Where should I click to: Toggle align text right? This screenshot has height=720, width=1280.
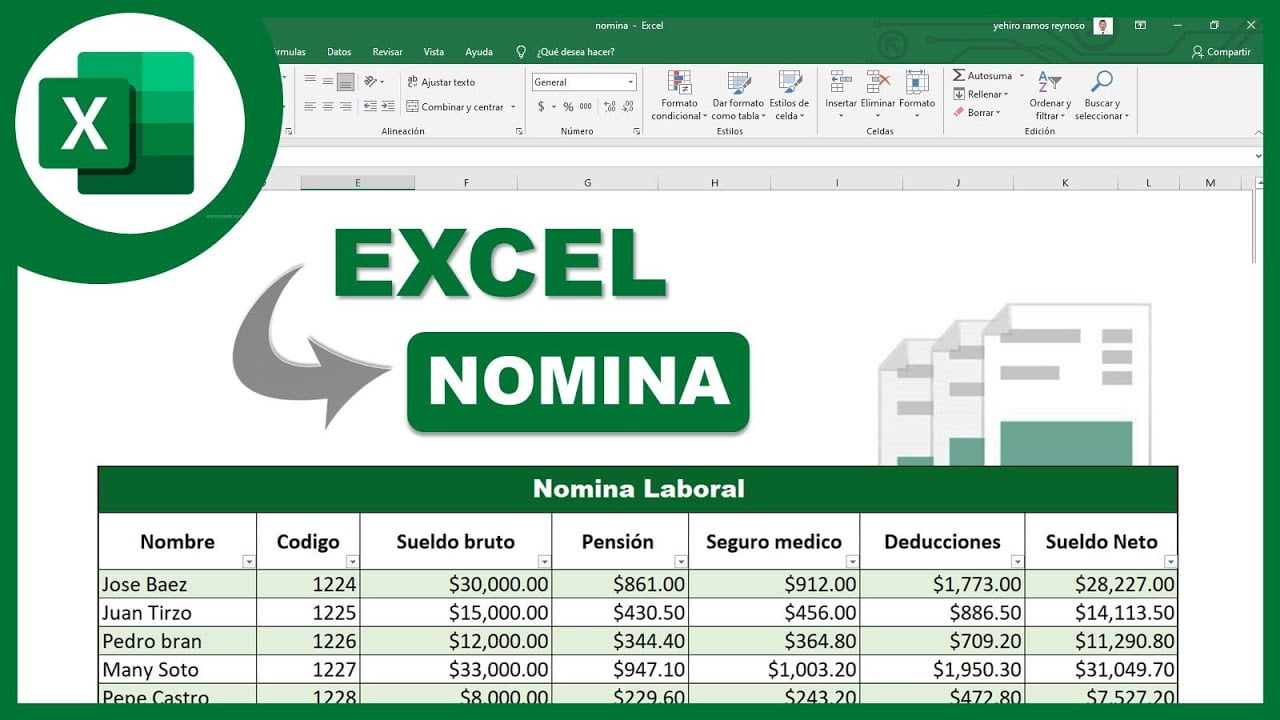[345, 106]
